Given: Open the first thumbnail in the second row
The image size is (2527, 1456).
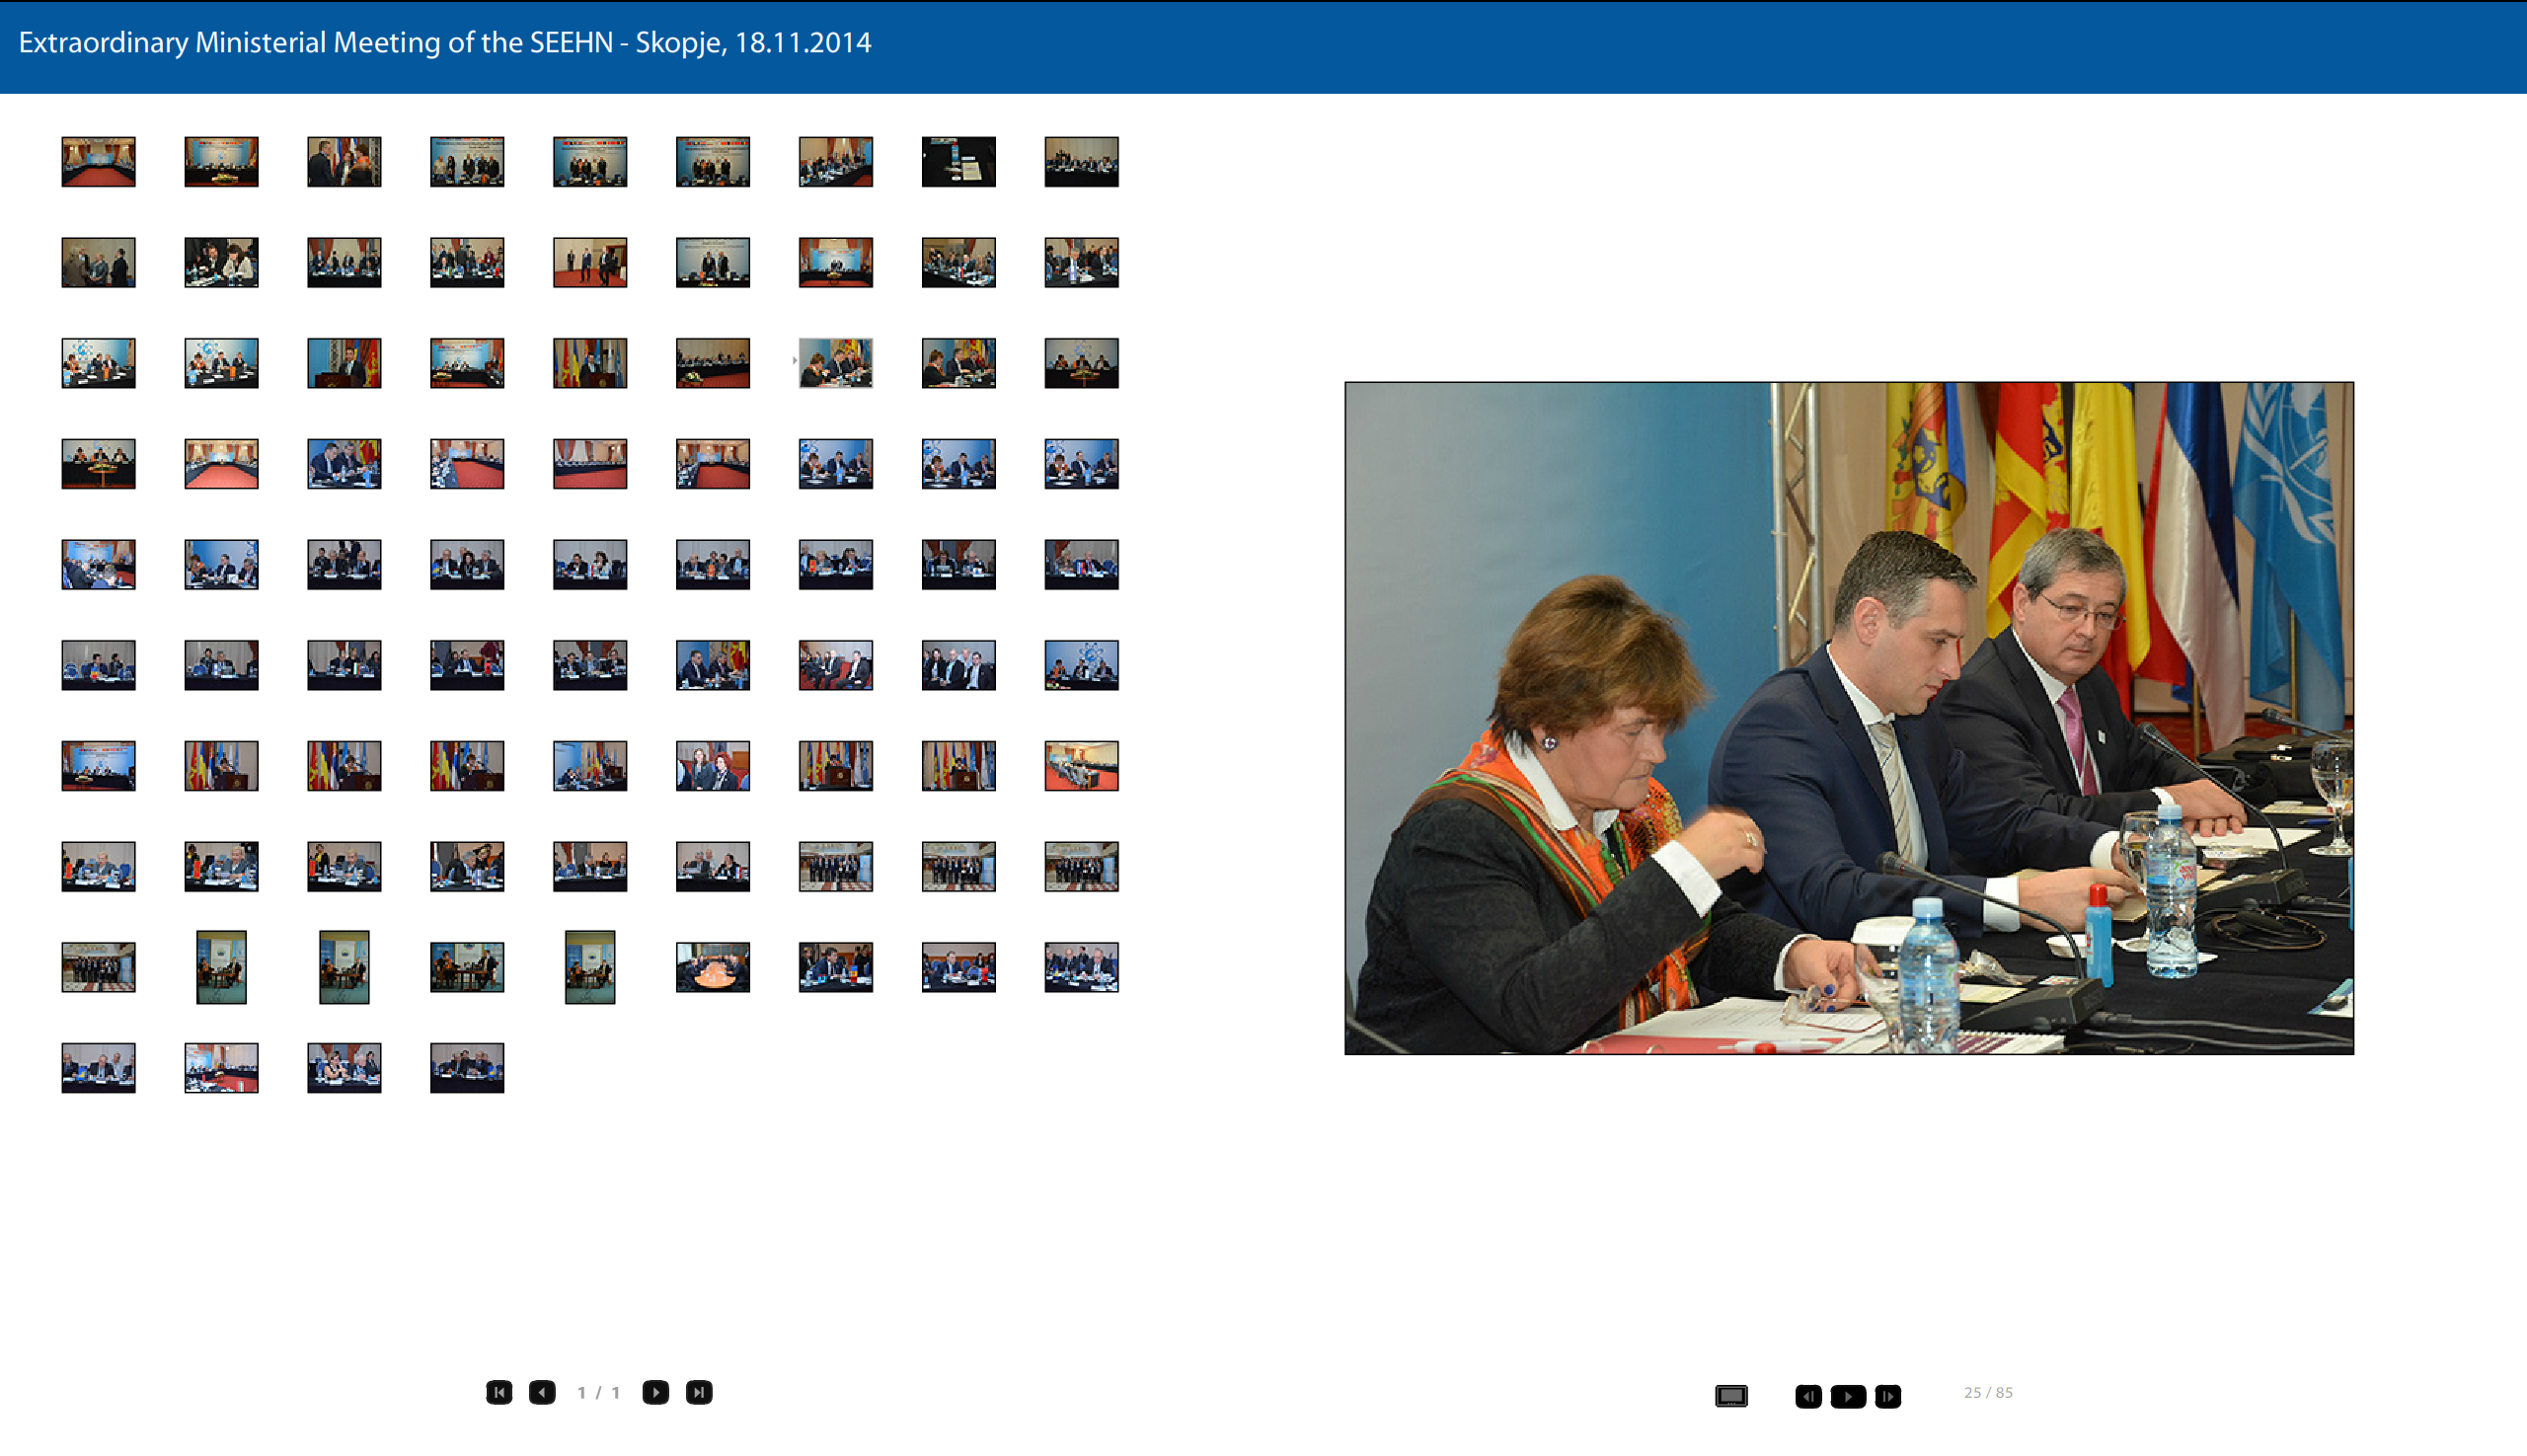Looking at the screenshot, I should pyautogui.click(x=98, y=263).
